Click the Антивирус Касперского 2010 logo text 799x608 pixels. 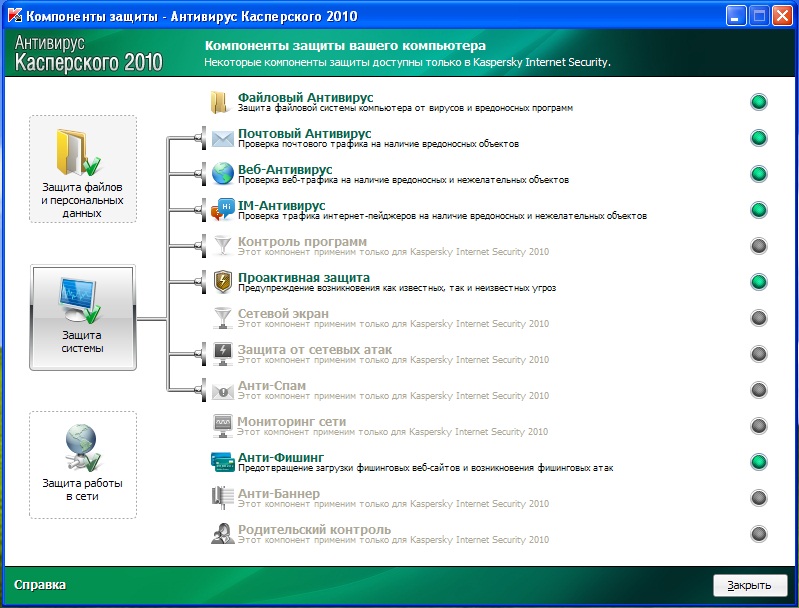[x=88, y=53]
